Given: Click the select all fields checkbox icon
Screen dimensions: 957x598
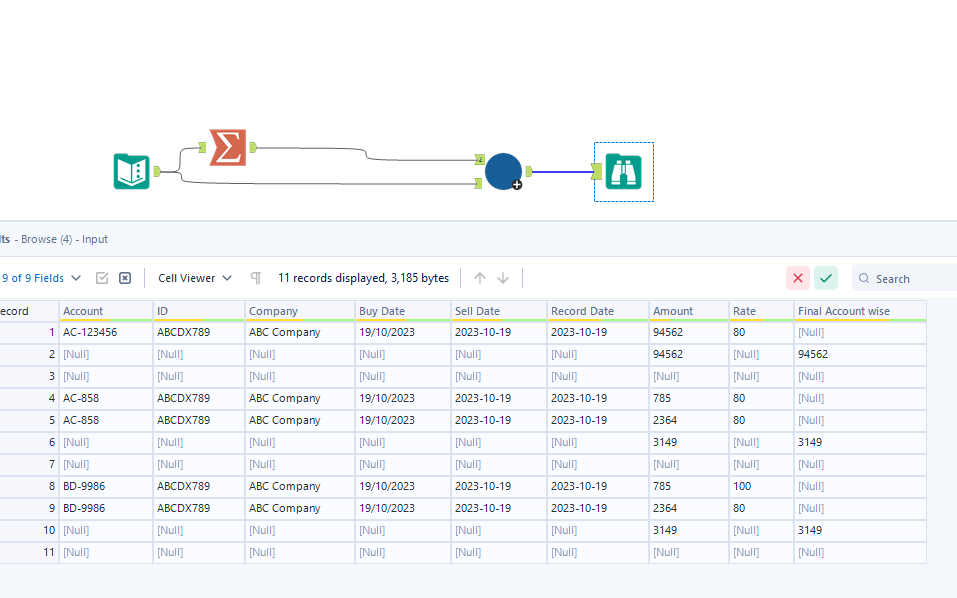Looking at the screenshot, I should pyautogui.click(x=101, y=277).
